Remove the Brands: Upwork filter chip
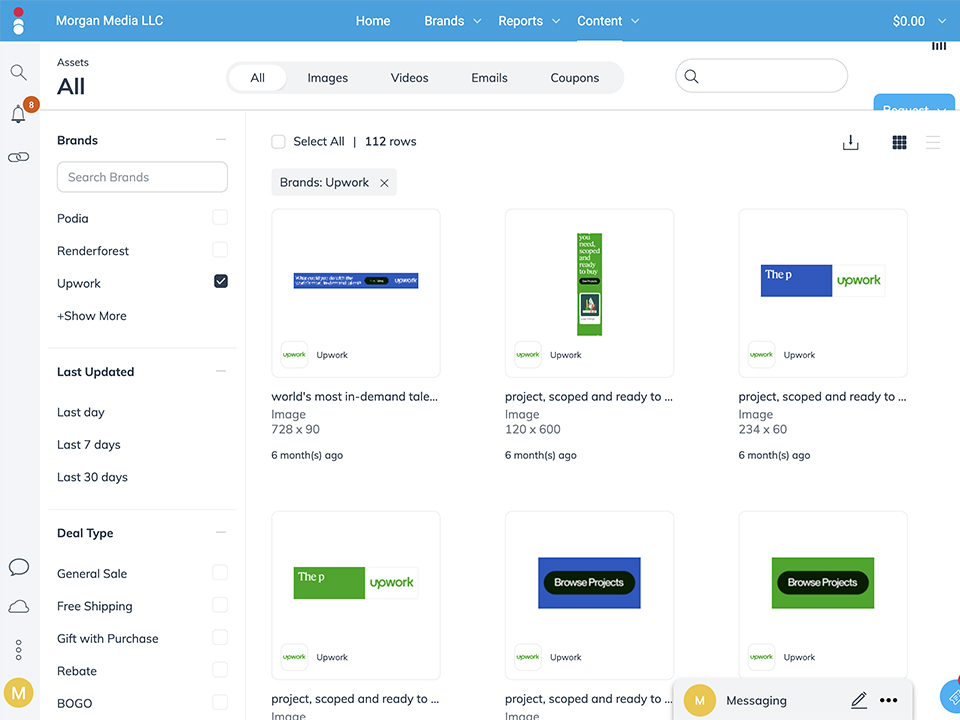Screen dimensions: 960x720 pos(384,183)
